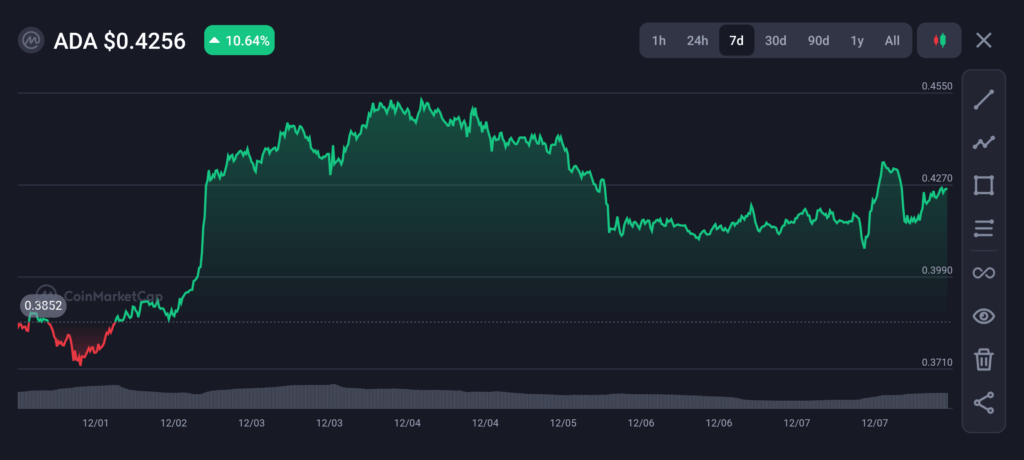This screenshot has height=460, width=1024.
Task: Click the 0.3852 opening price label
Action: point(43,305)
